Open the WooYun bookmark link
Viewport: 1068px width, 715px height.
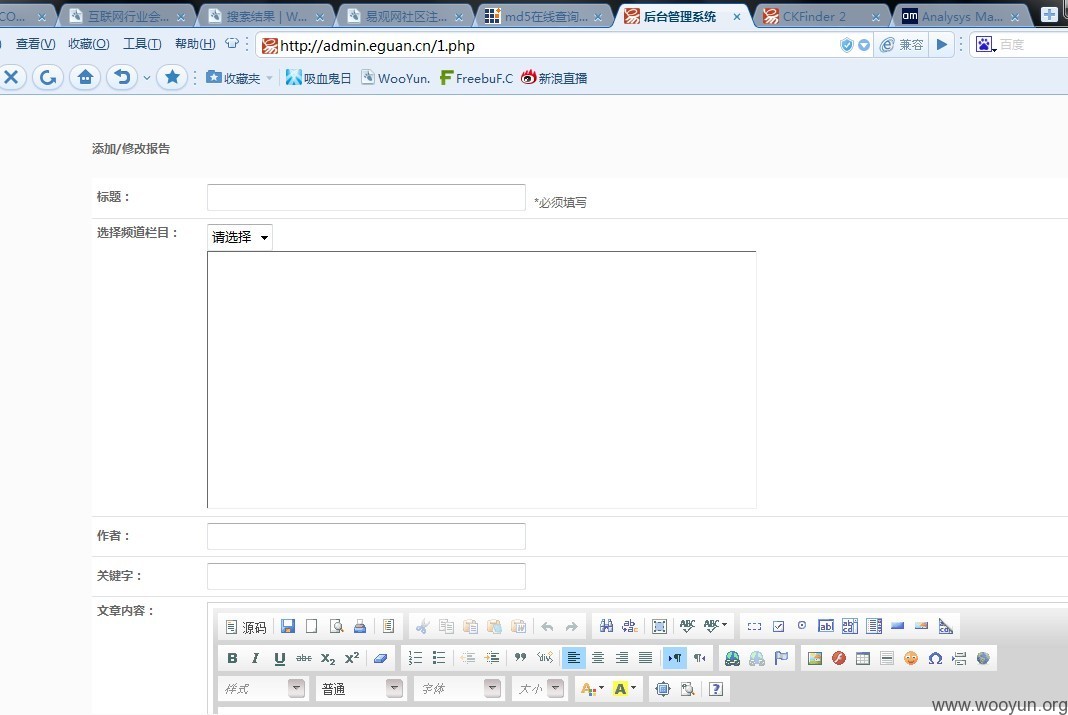(x=395, y=78)
